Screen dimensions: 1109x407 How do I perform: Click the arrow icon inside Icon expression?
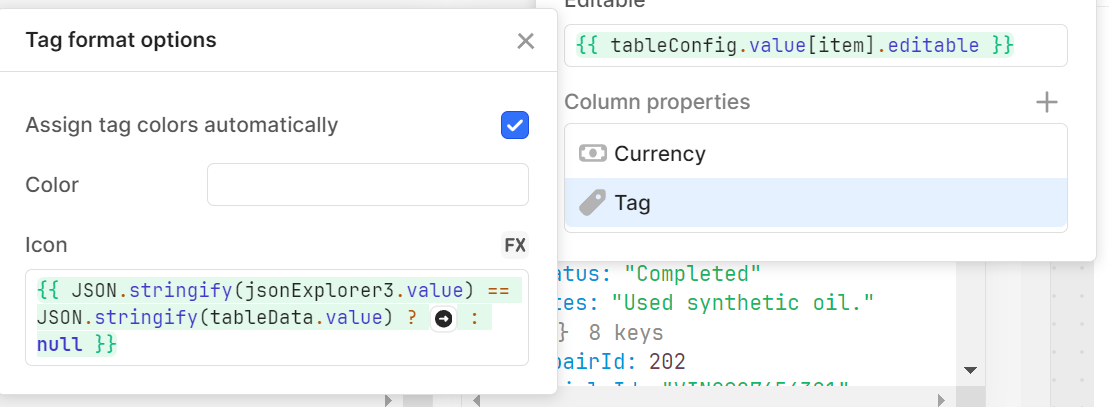[443, 319]
